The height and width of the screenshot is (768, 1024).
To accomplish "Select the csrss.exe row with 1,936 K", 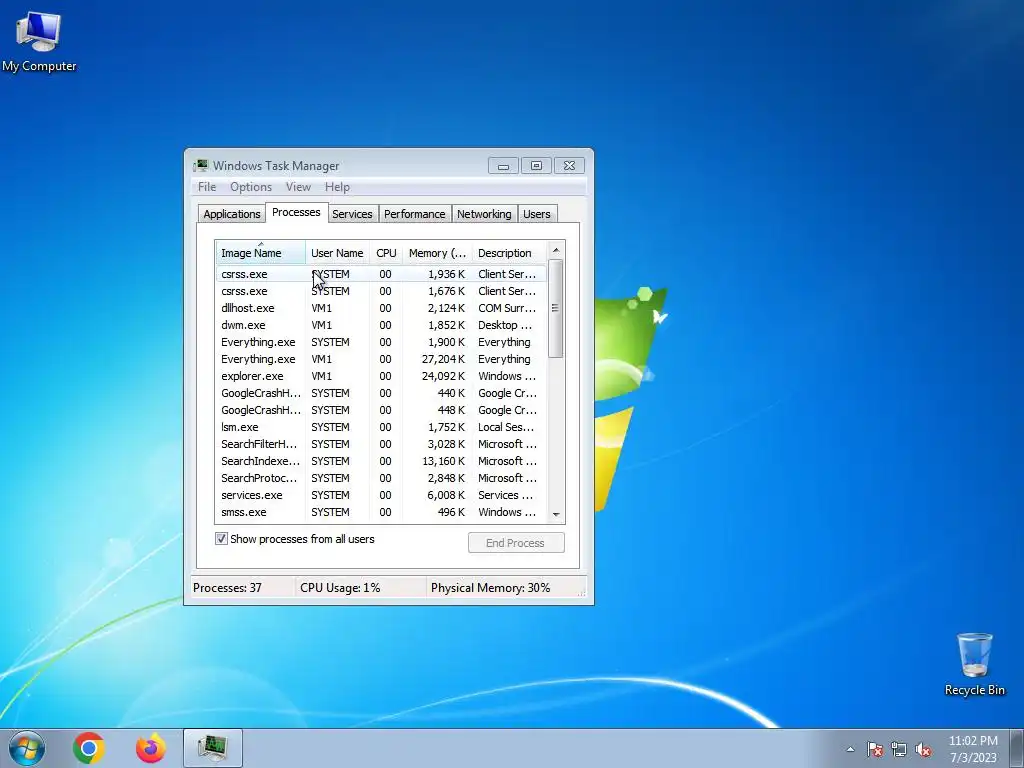I will point(381,274).
